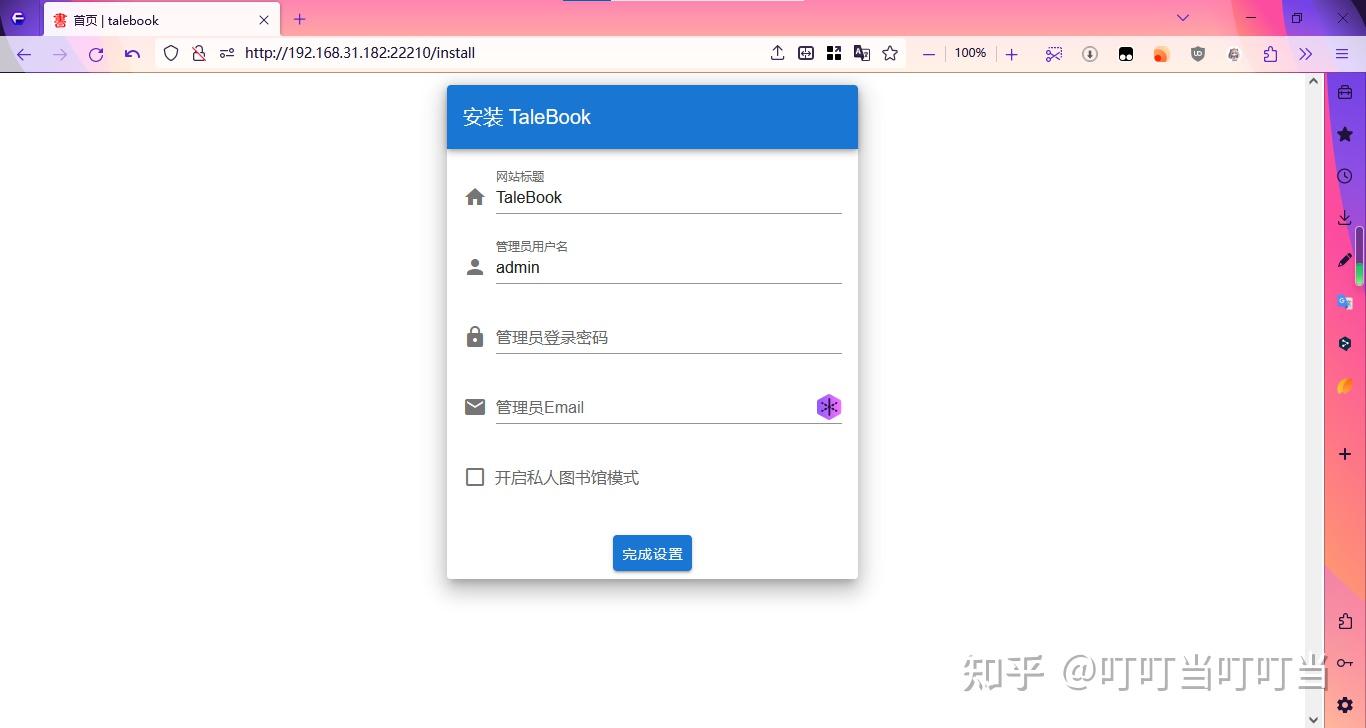Screen dimensions: 1366x728
Task: Open the Downloads arrow icon in the toolbar
Action: 1090,53
